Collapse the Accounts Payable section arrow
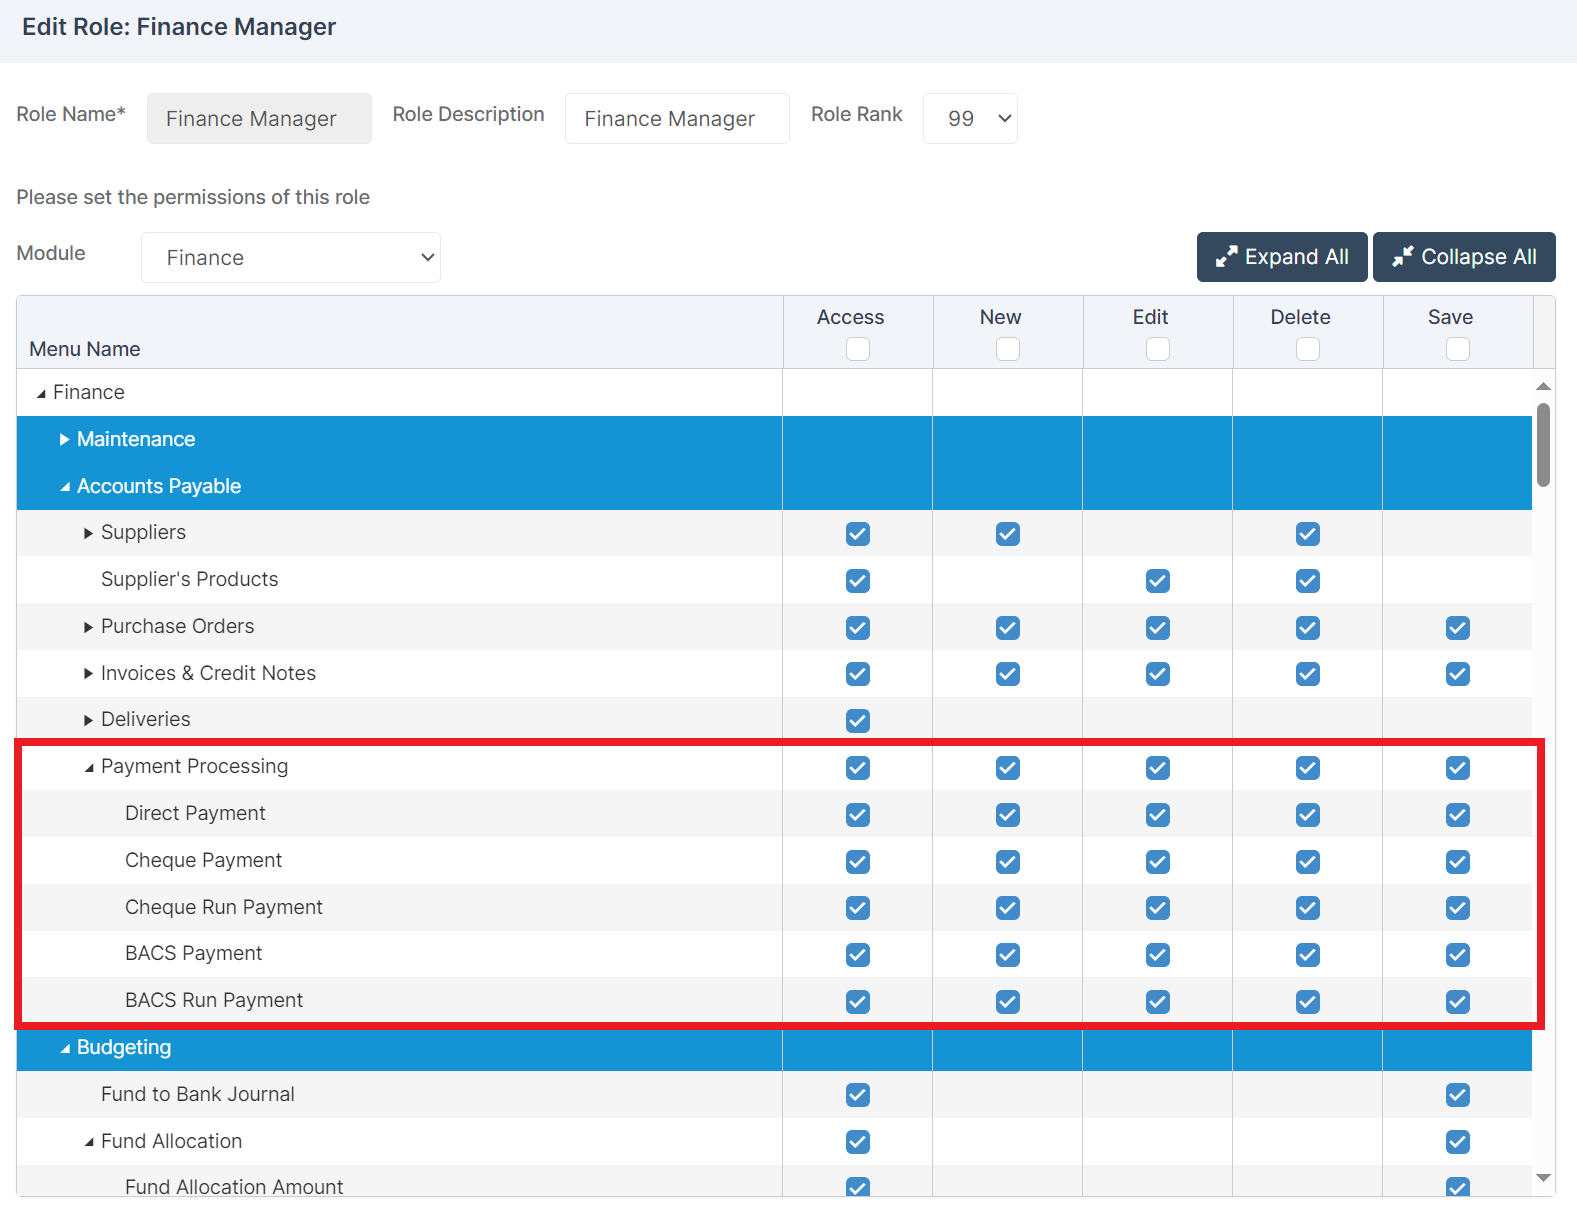 coord(65,487)
